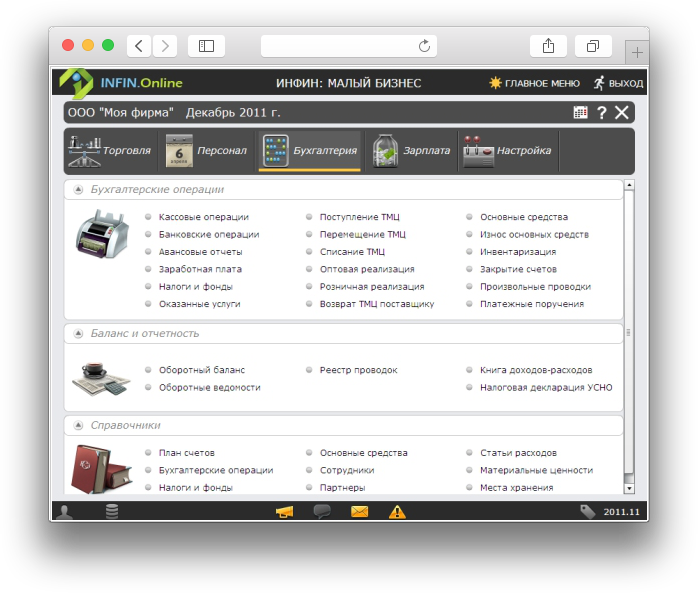Click the megaphone announcements icon
Screen dimensions: 698x593
(x=284, y=512)
